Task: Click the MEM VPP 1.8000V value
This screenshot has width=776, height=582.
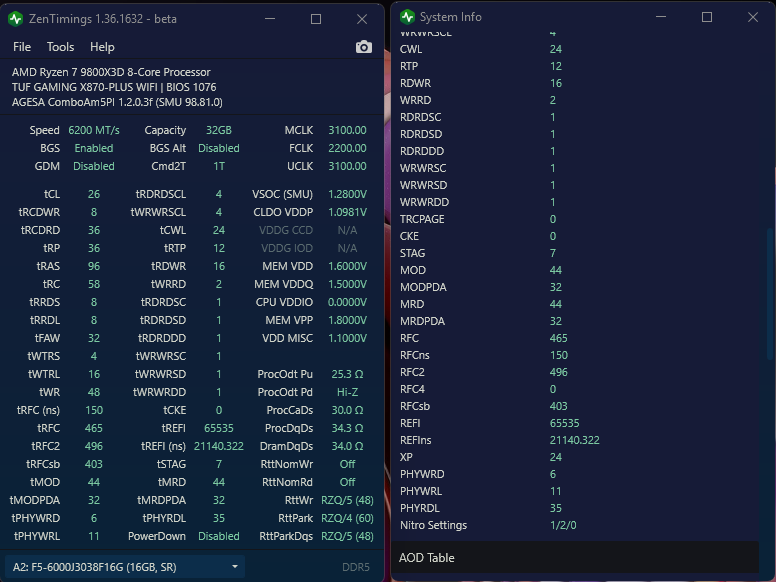Action: [347, 320]
